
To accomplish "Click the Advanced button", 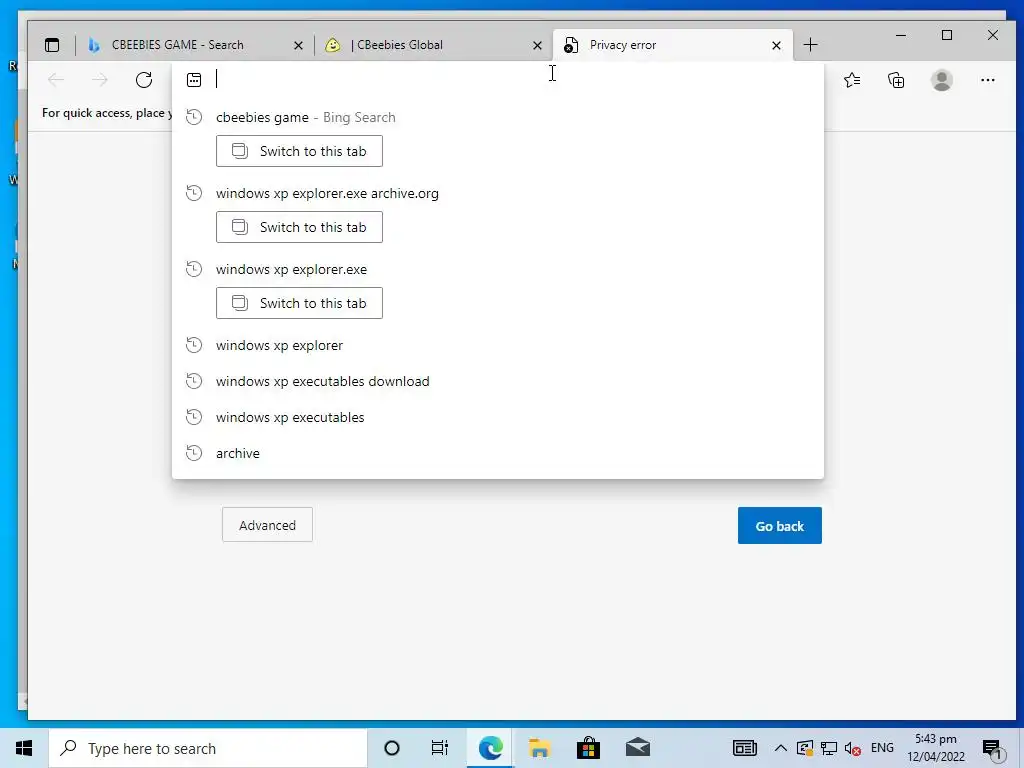I will click(267, 525).
